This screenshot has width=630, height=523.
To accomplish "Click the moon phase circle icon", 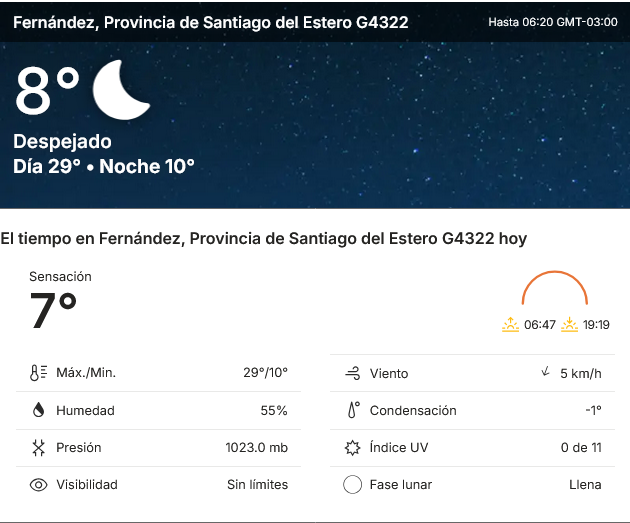I will [x=352, y=485].
